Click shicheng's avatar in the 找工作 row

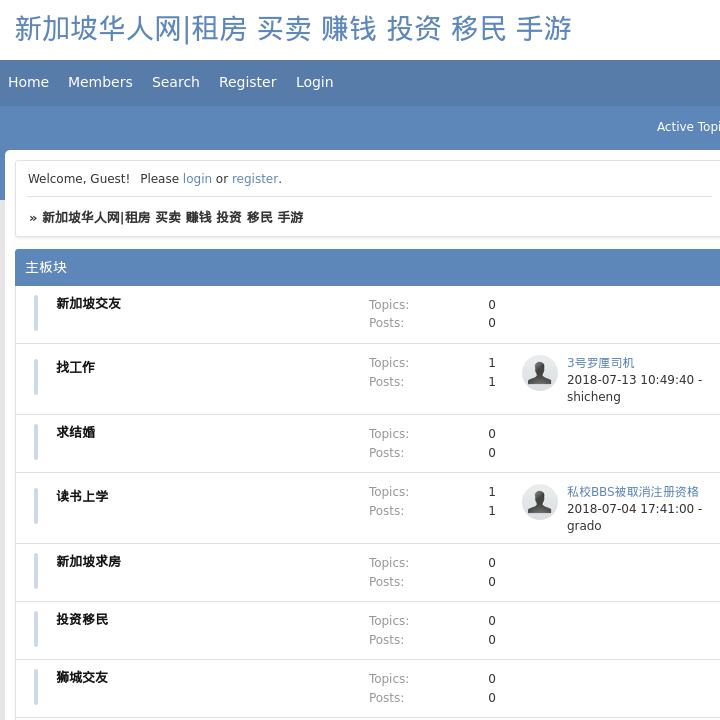540,373
